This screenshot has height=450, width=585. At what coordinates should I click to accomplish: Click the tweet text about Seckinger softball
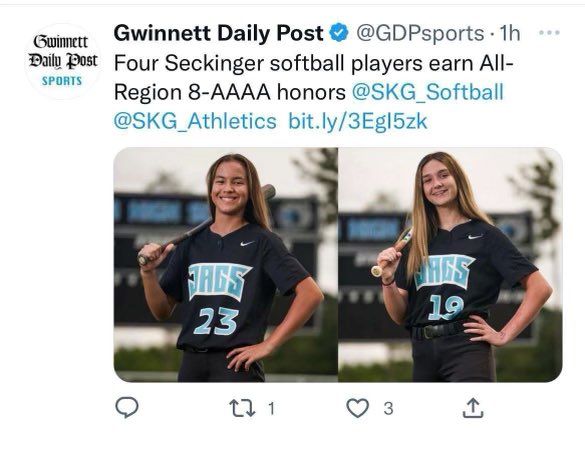(314, 78)
